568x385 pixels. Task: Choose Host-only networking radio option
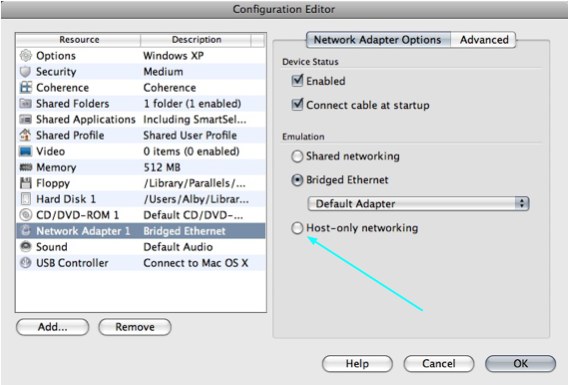297,228
